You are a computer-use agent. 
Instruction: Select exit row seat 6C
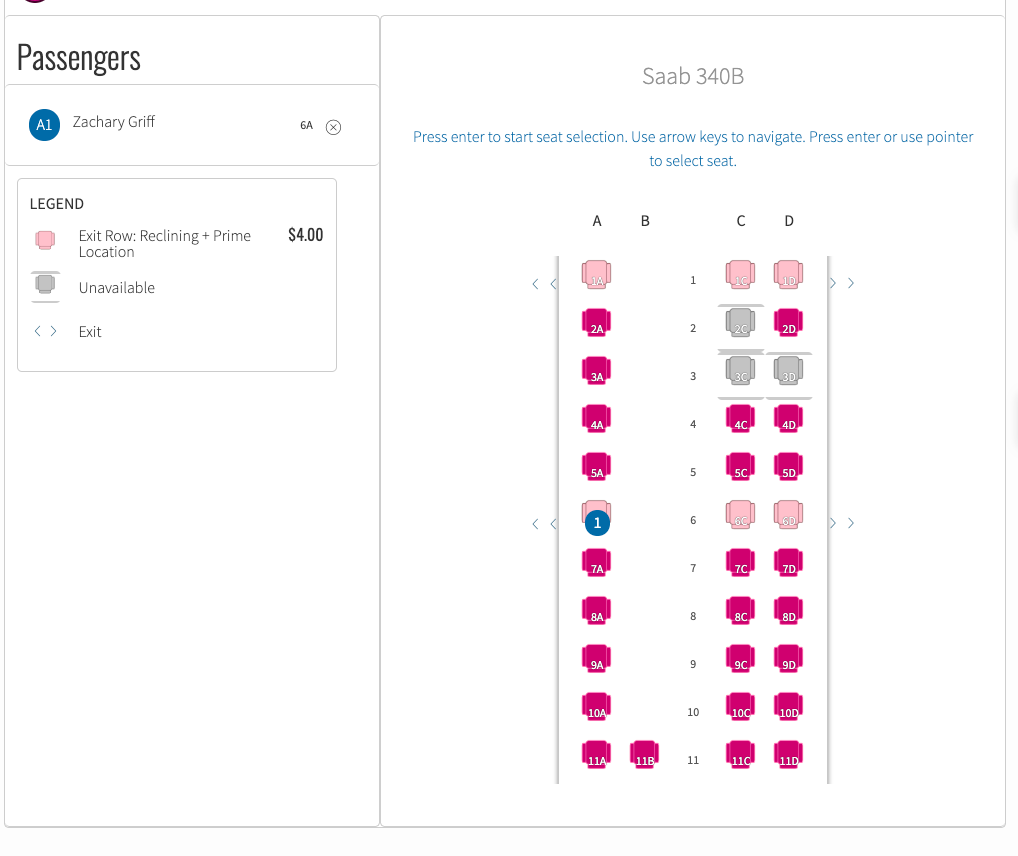click(x=741, y=515)
